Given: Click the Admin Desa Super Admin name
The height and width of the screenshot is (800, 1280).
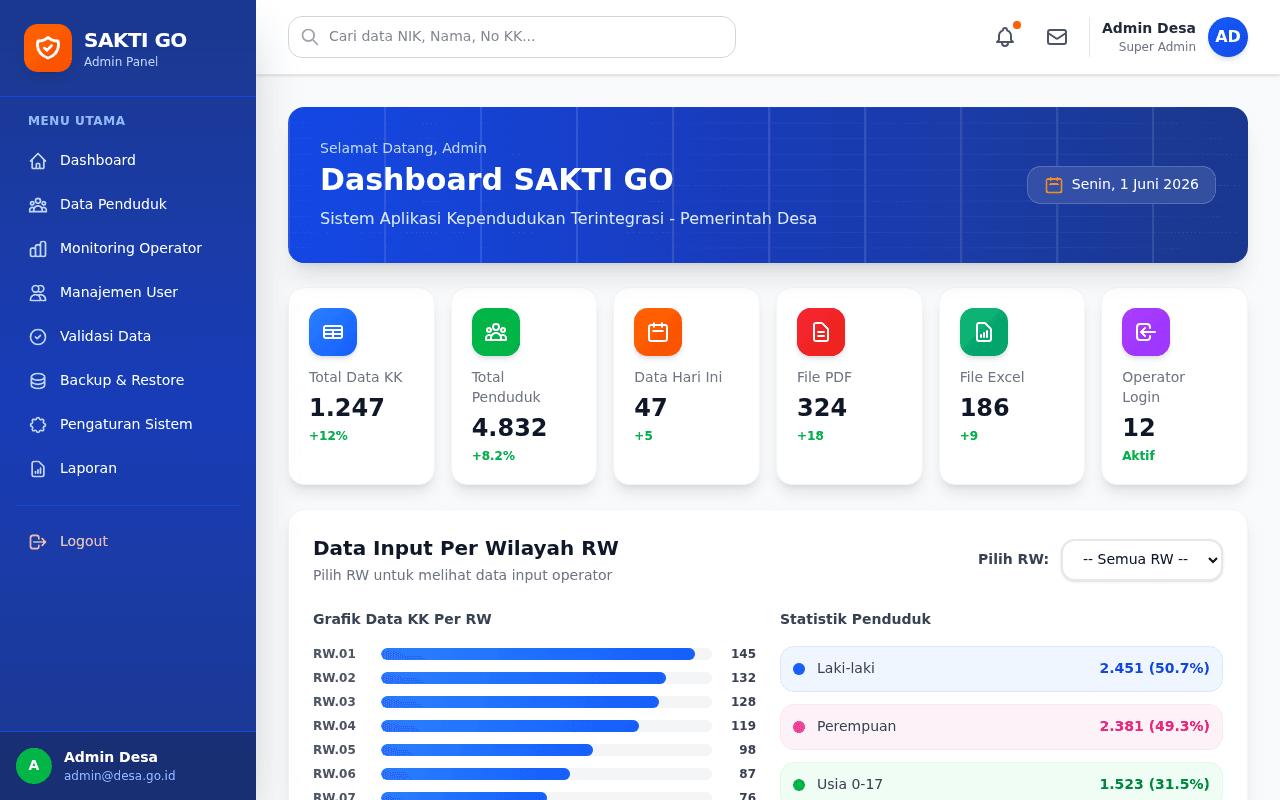Looking at the screenshot, I should point(1149,37).
